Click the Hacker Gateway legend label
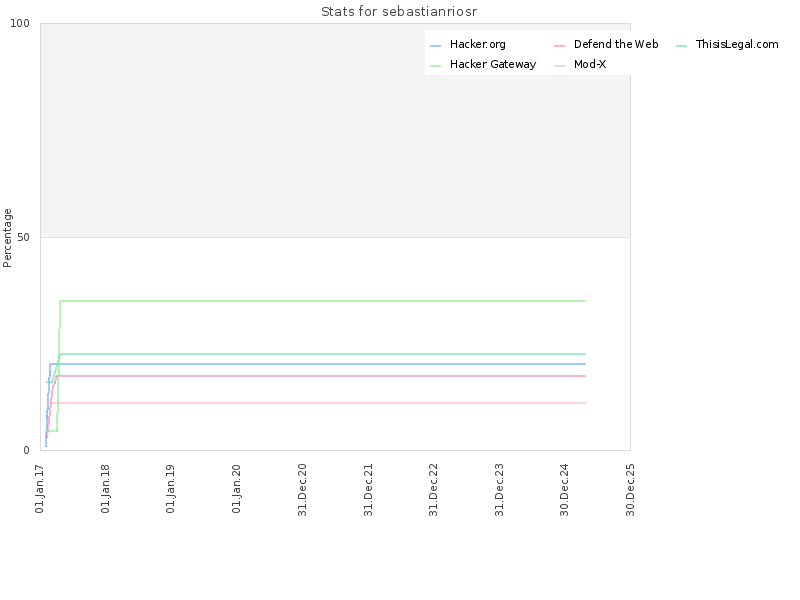Image resolution: width=800 pixels, height=600 pixels. click(x=493, y=64)
